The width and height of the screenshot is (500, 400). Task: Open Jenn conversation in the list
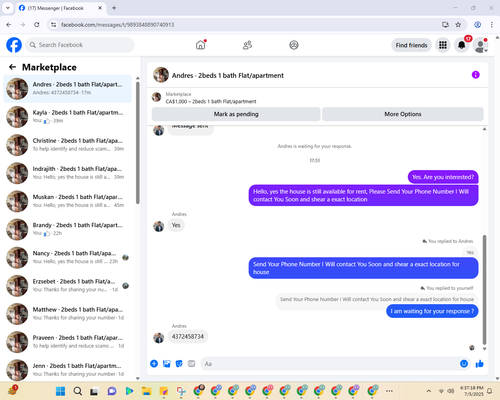67,369
